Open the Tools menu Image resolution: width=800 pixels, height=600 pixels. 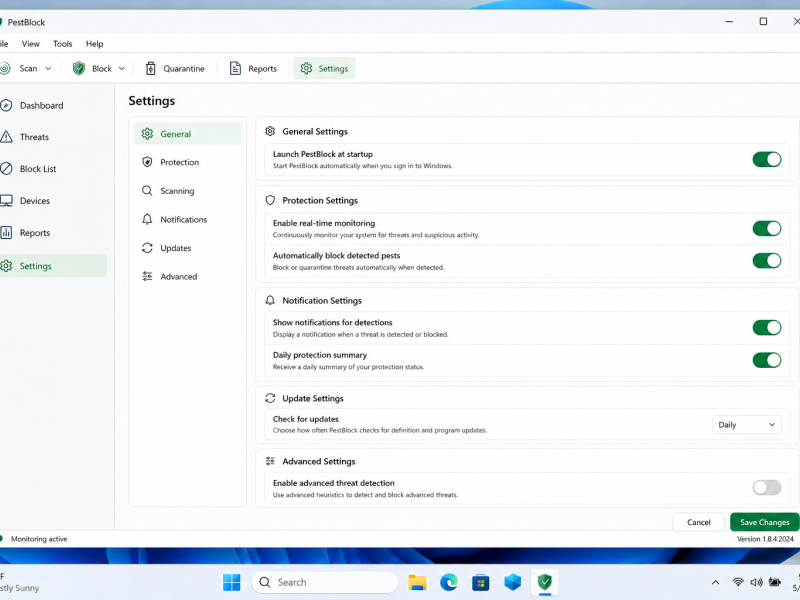[x=63, y=44]
